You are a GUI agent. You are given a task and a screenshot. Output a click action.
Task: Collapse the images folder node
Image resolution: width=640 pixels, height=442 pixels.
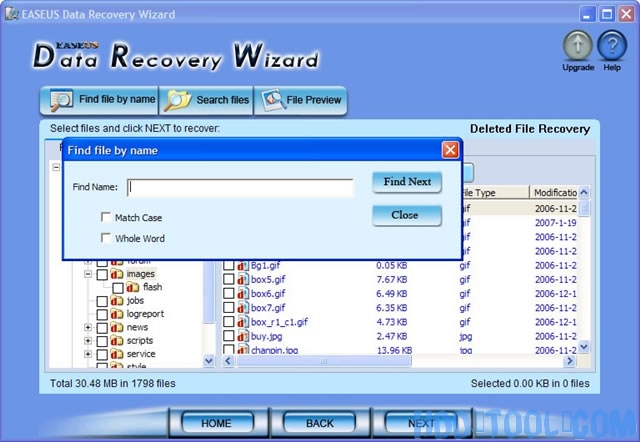[x=88, y=274]
